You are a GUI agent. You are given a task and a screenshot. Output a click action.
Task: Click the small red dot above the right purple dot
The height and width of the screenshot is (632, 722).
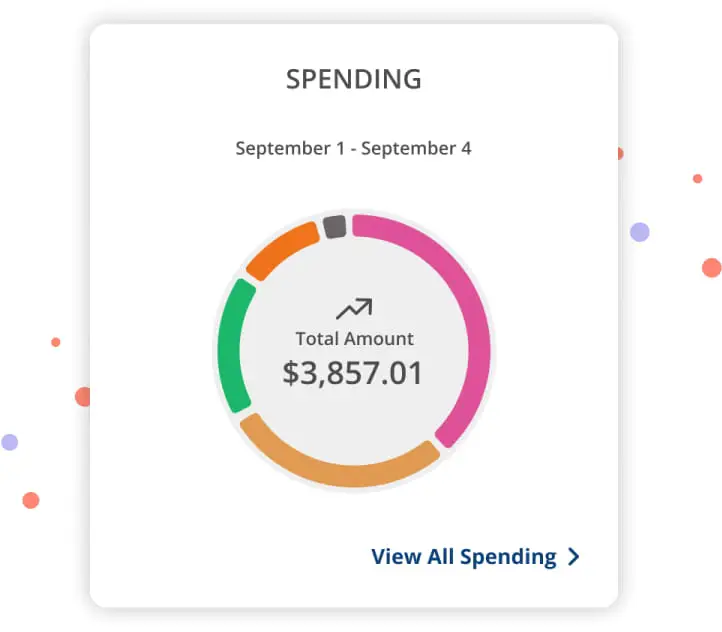[x=697, y=179]
